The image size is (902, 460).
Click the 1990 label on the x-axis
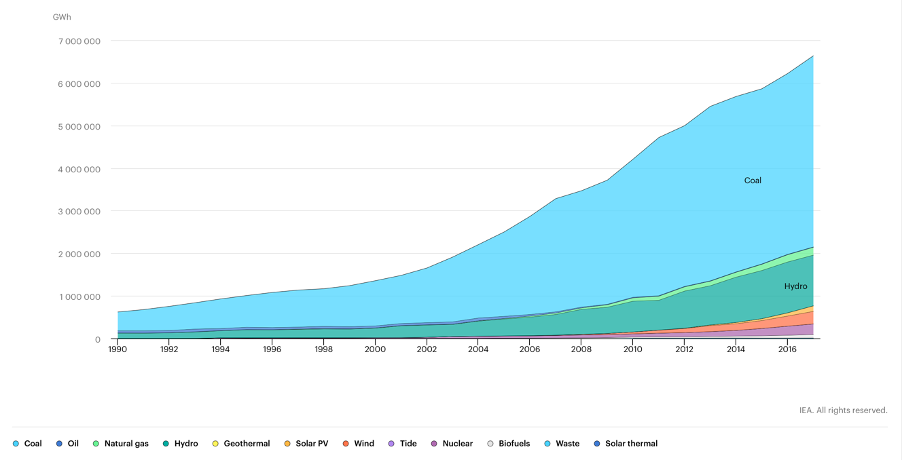[118, 351]
